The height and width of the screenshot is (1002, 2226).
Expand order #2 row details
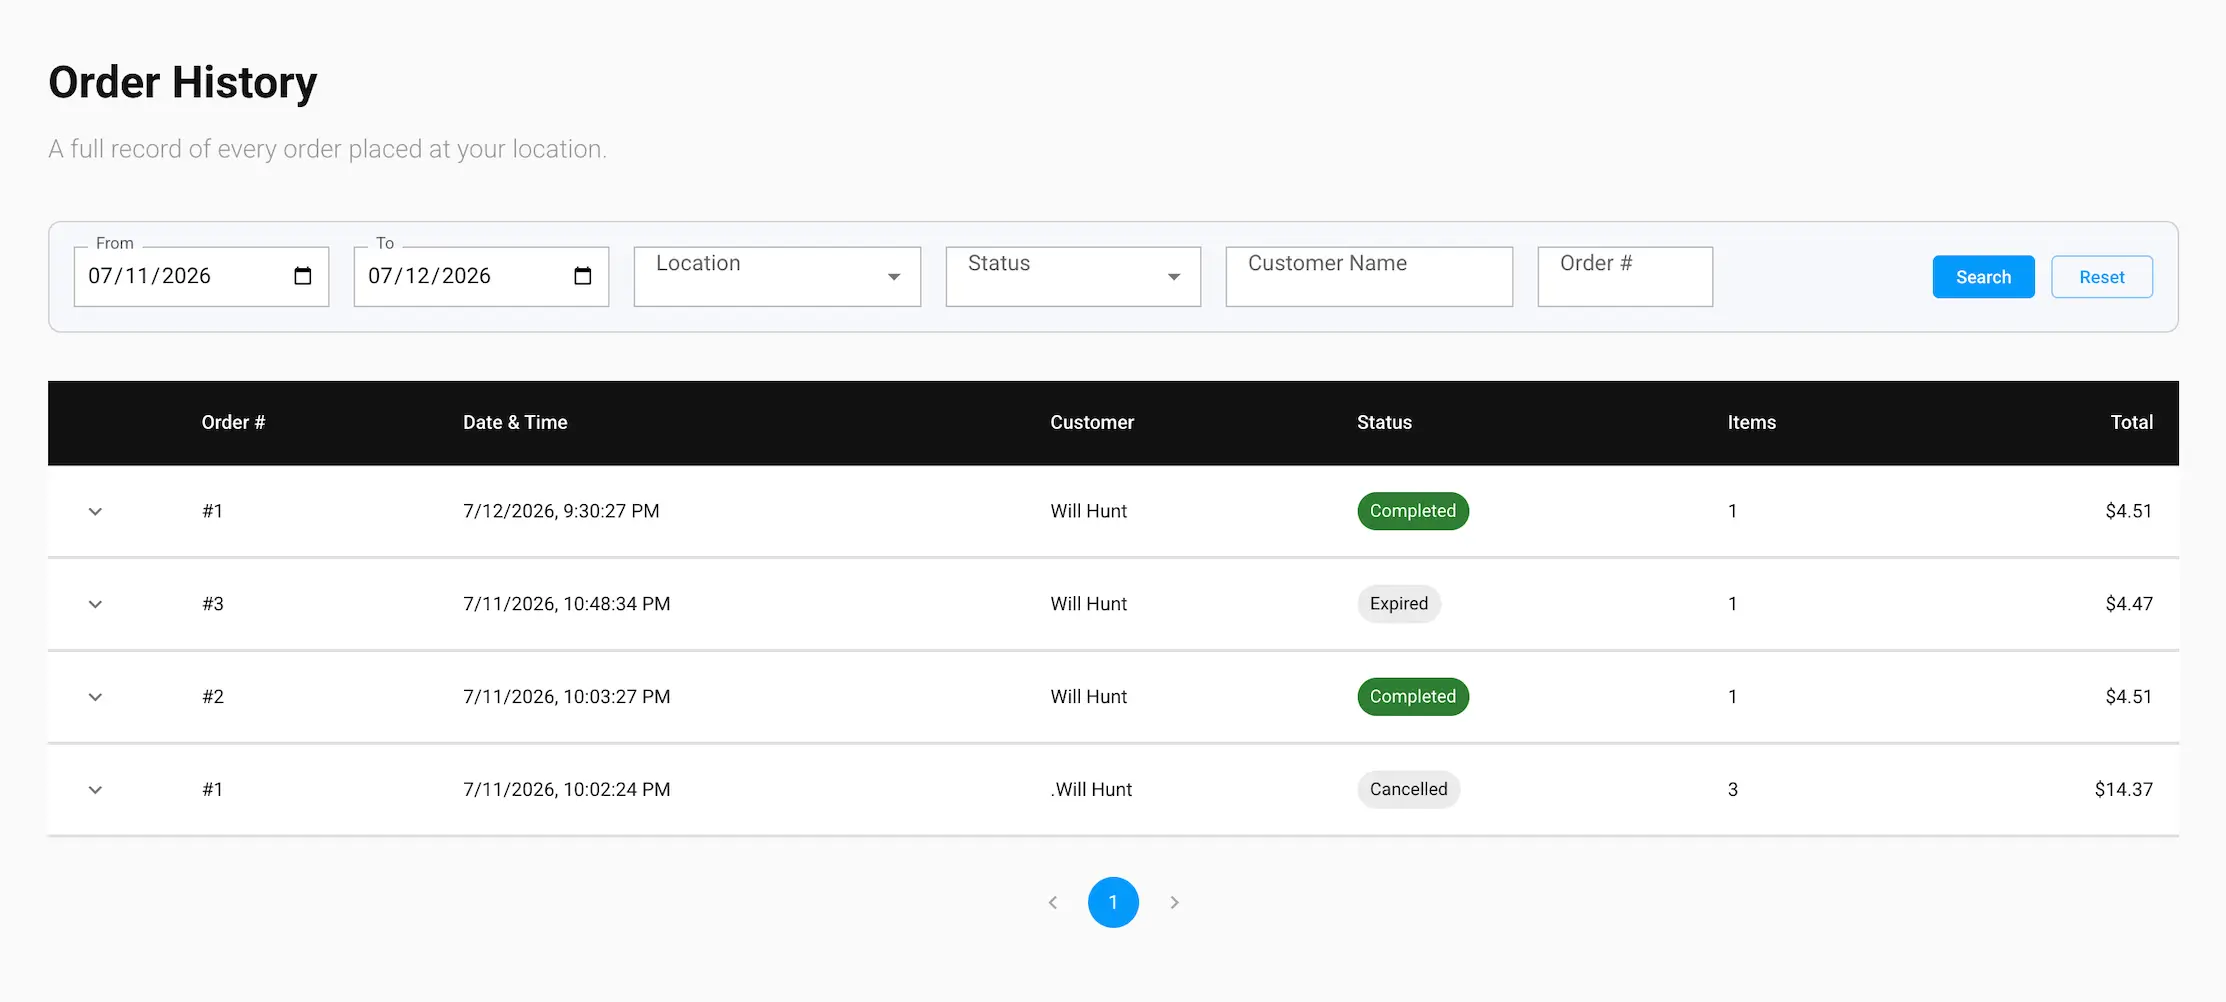point(95,697)
